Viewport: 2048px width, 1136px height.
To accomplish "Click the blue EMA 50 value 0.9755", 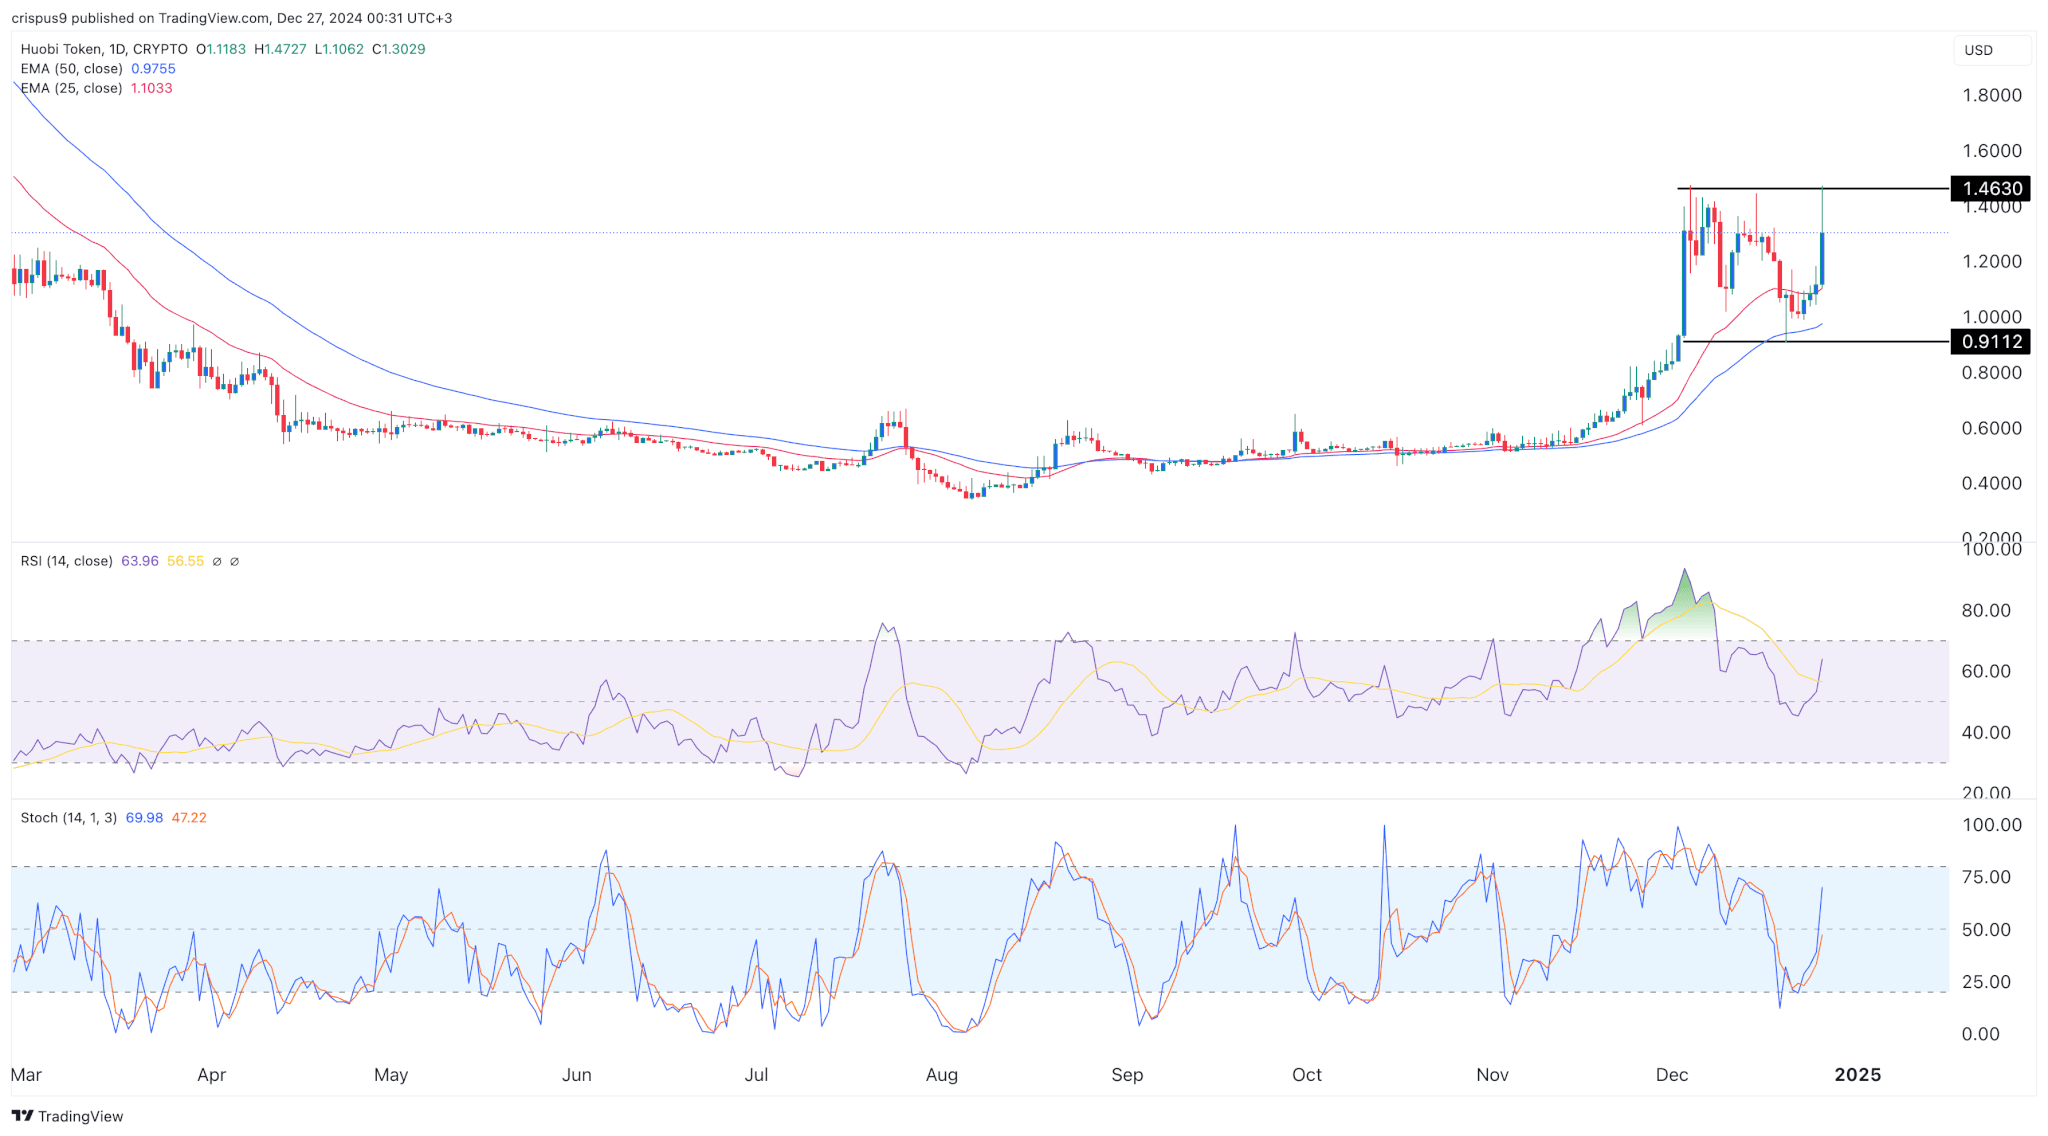I will coord(153,69).
